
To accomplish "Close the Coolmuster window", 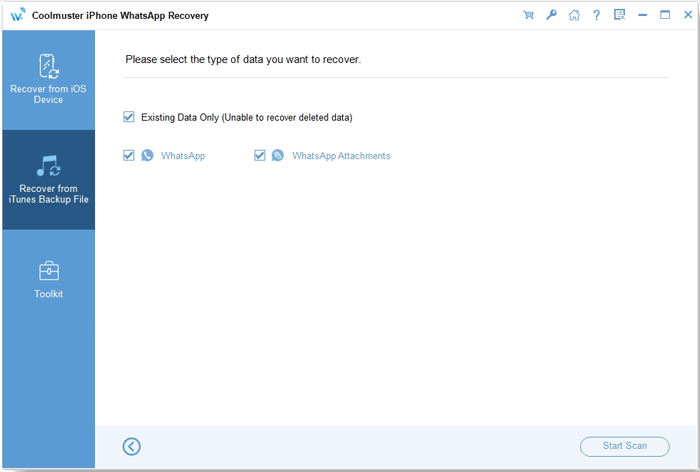I will pos(688,15).
